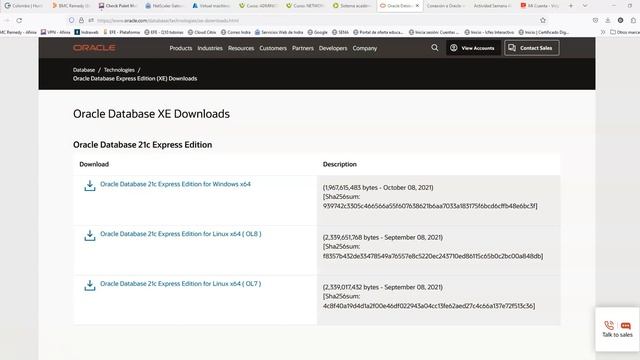640x360 pixels.
Task: Open the Customers menu
Action: (273, 48)
